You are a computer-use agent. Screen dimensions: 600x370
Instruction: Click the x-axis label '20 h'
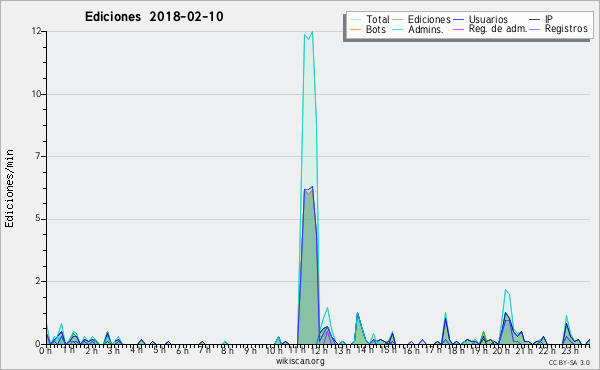[x=501, y=350]
